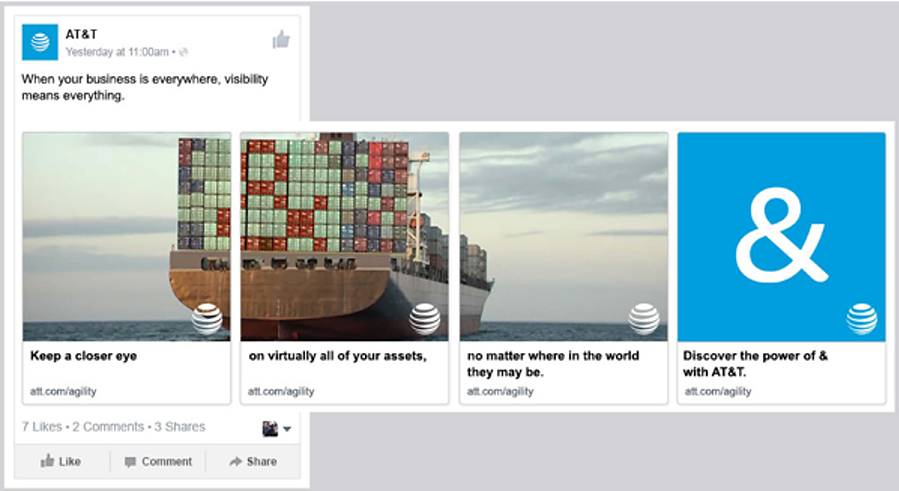Click the AT&T profile logo avatar
This screenshot has height=491, width=899.
pos(40,42)
